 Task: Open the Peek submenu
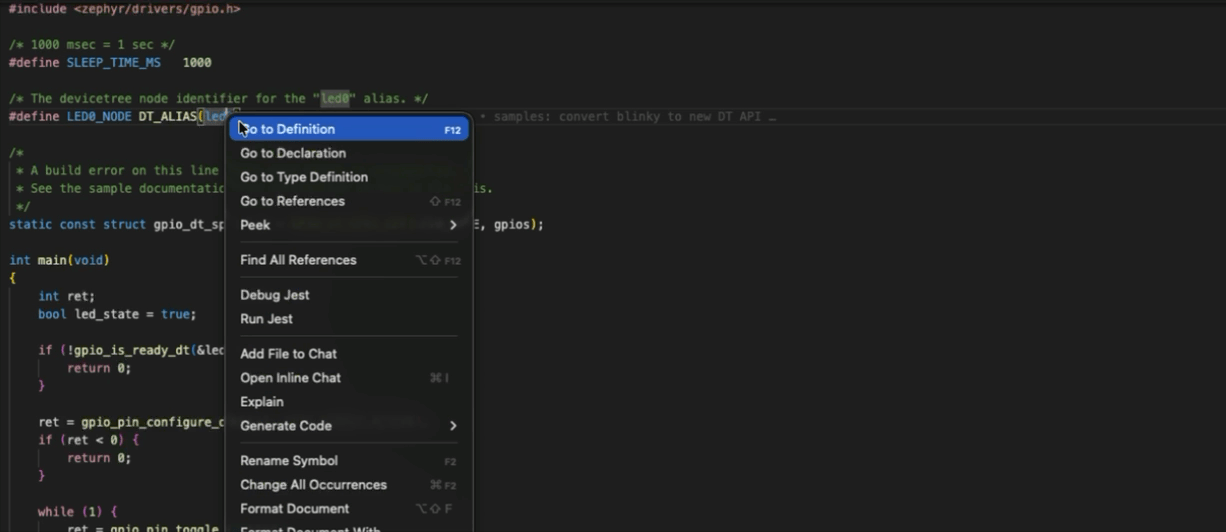[x=349, y=225]
